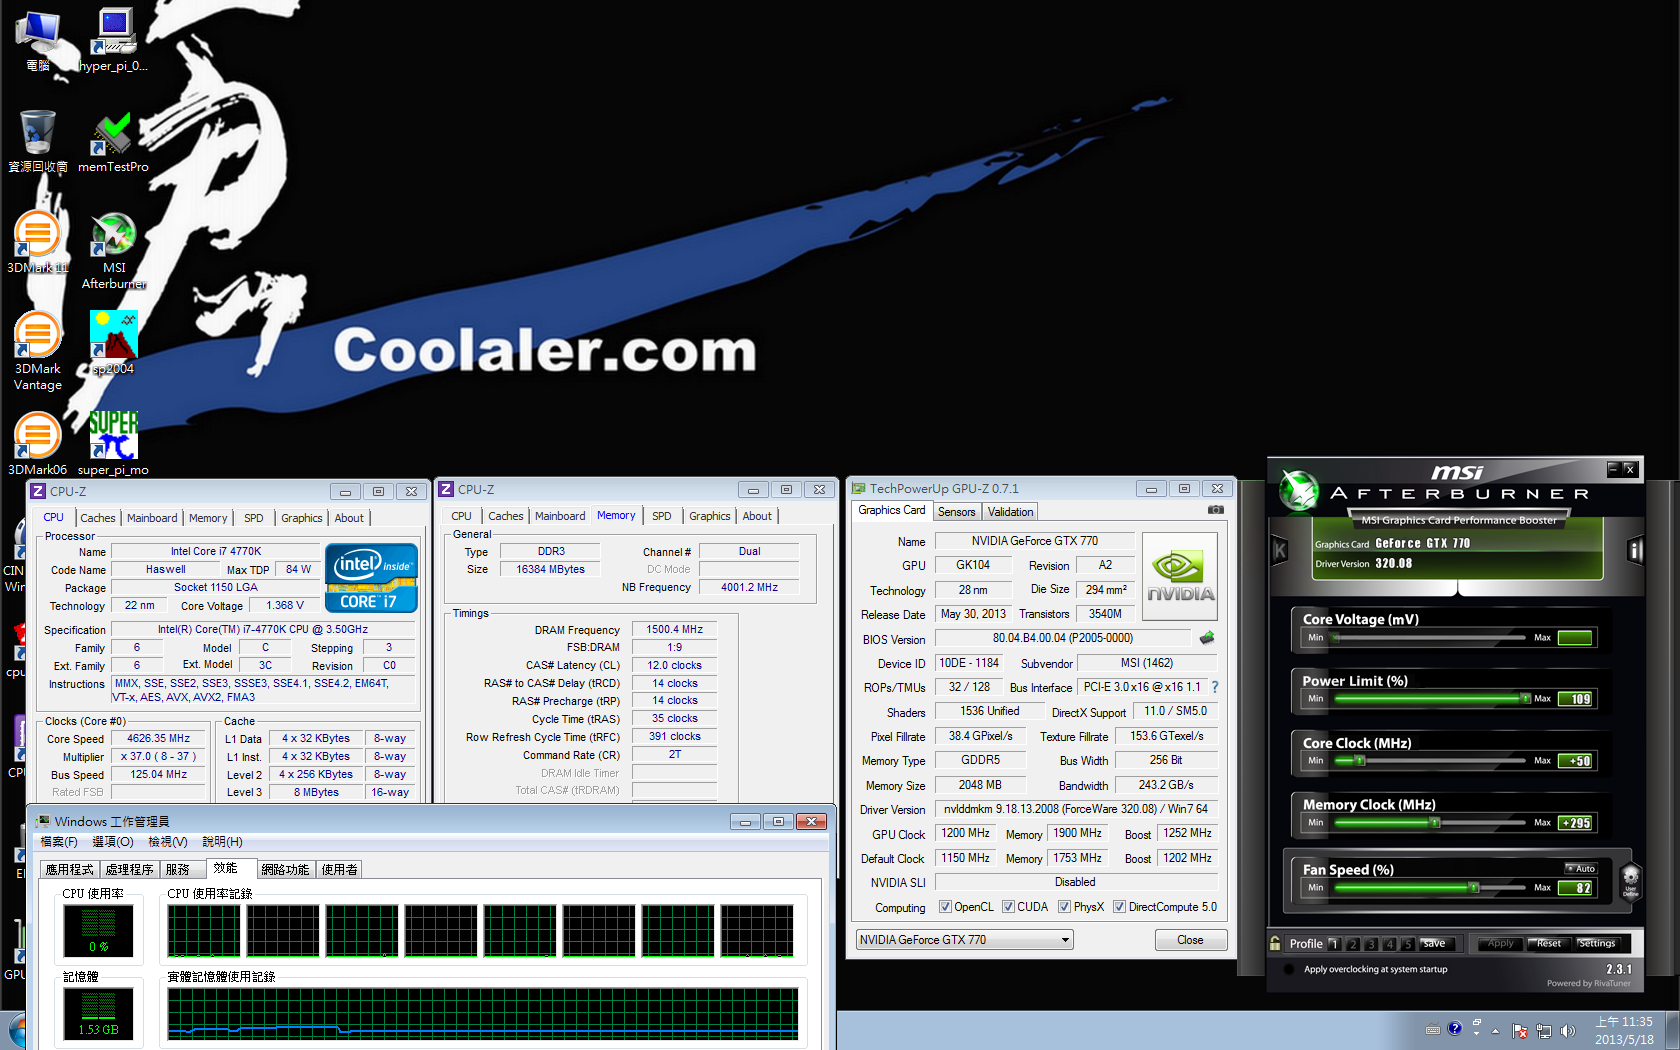Viewport: 1680px width, 1050px height.
Task: Click the keyboard IME tray icon
Action: coord(1433,1029)
